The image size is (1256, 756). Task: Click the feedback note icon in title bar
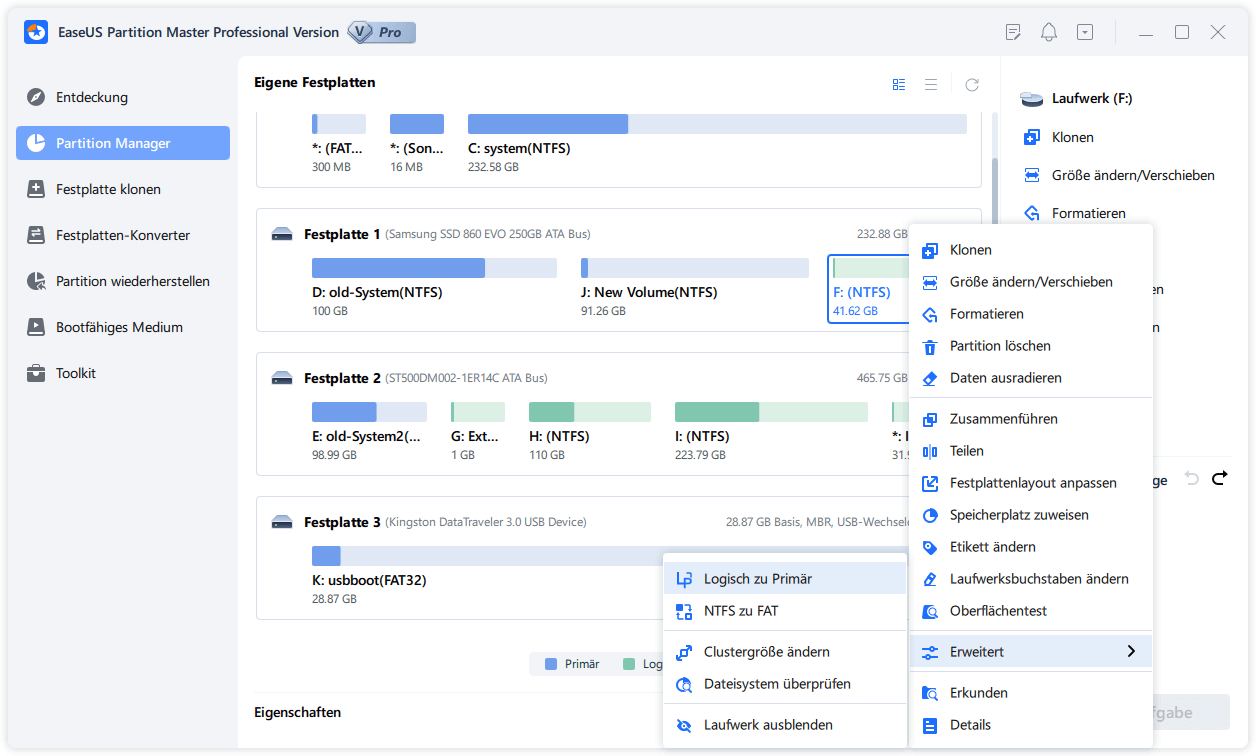(x=1013, y=32)
